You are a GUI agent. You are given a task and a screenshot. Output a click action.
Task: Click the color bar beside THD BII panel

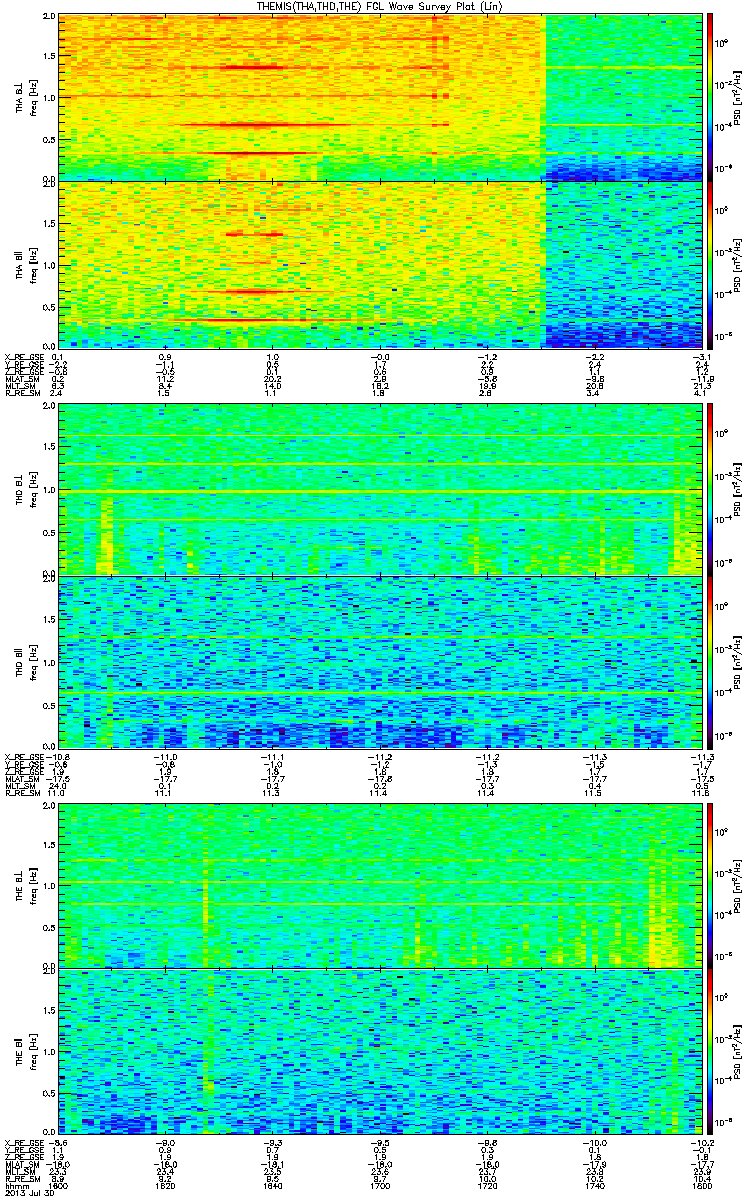click(x=710, y=661)
